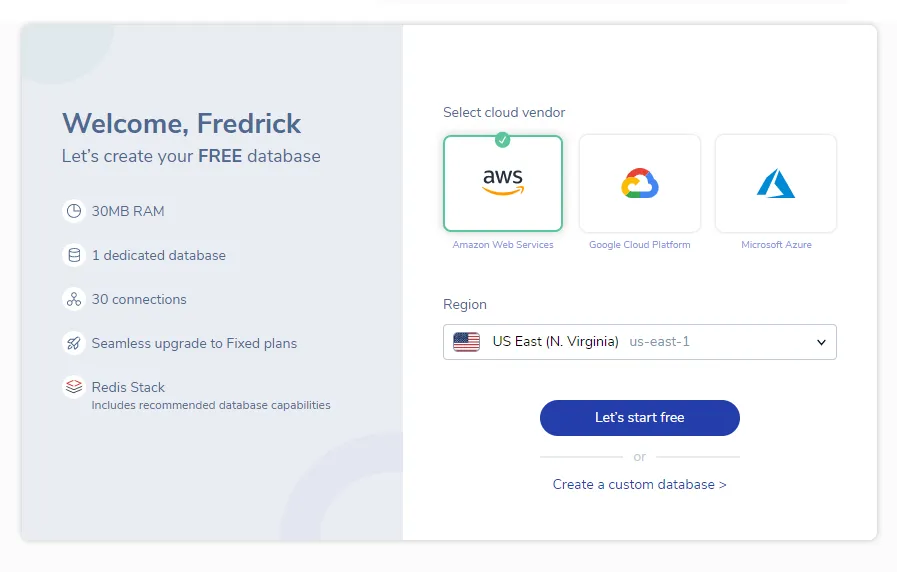Click the Google Cloud logo icon
The height and width of the screenshot is (572, 897).
640,184
